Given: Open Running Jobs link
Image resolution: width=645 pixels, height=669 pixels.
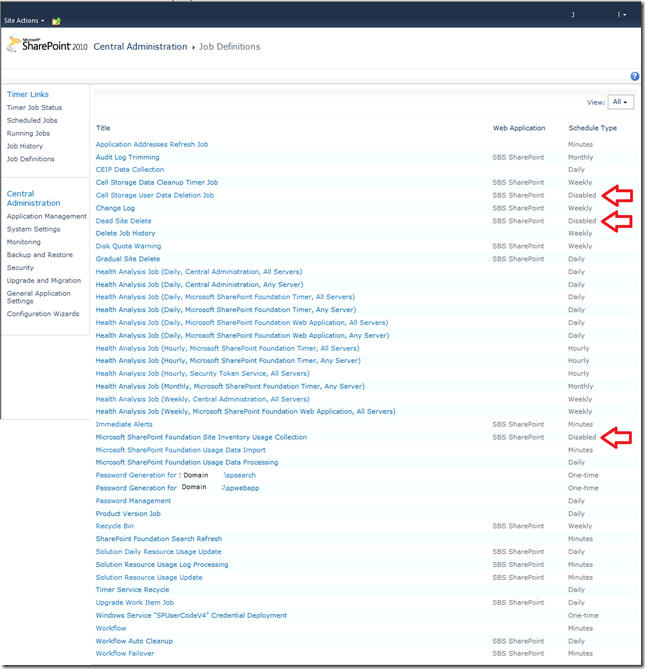Looking at the screenshot, I should (28, 133).
